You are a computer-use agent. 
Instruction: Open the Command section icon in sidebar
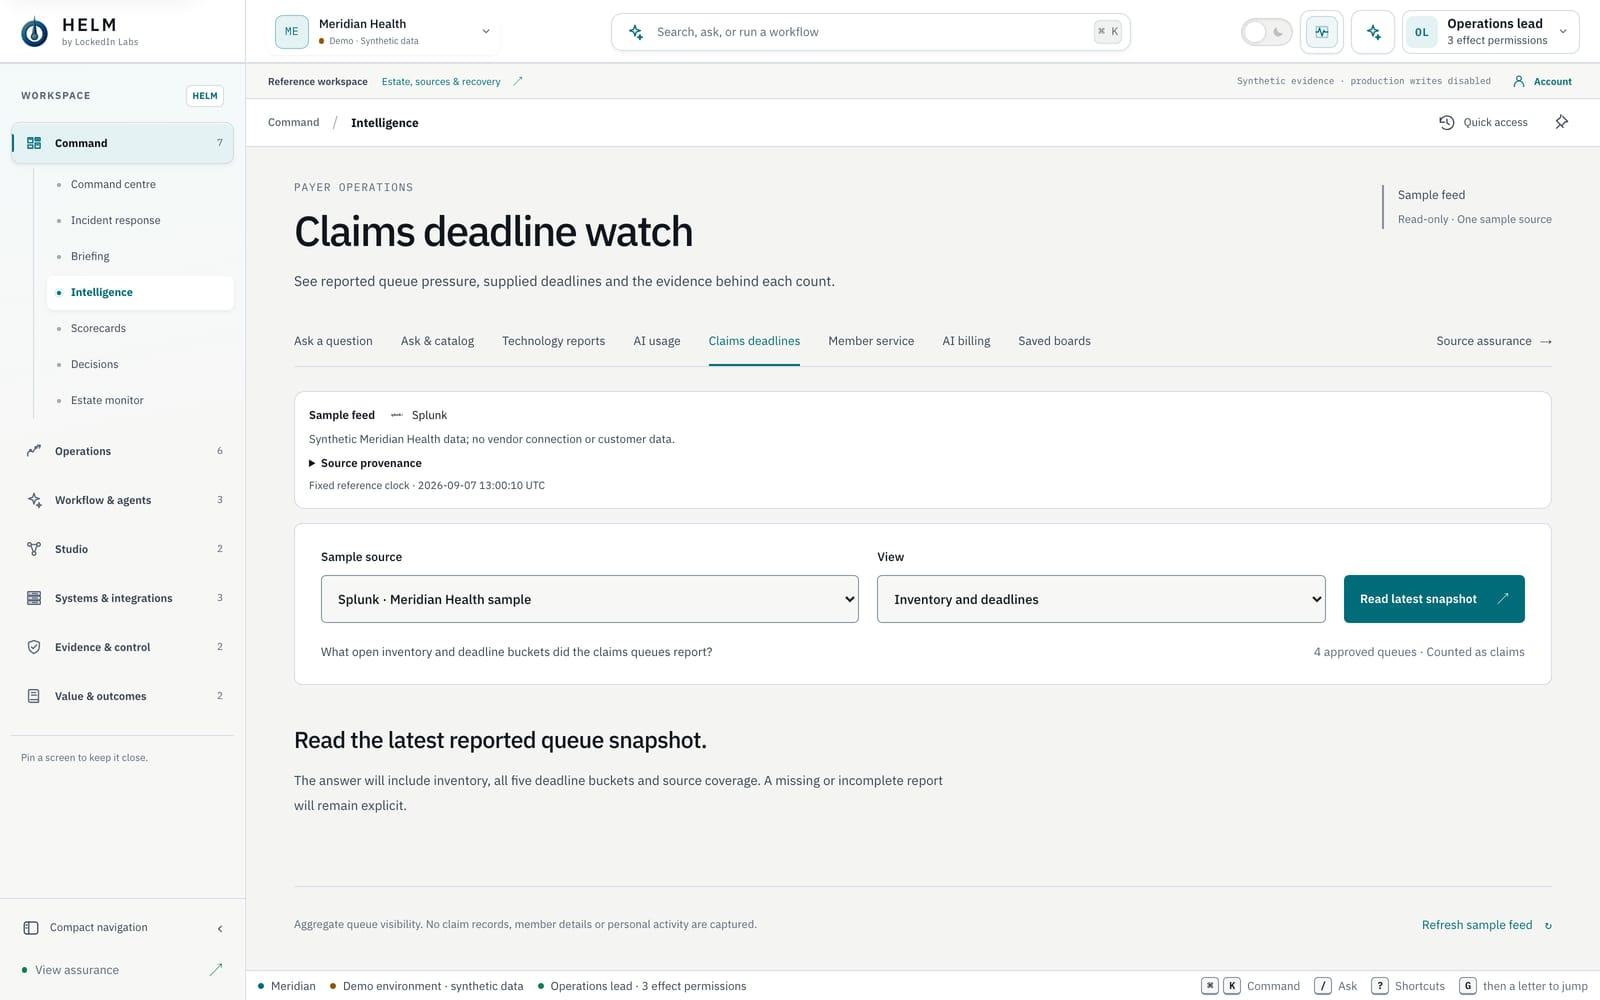click(x=34, y=143)
